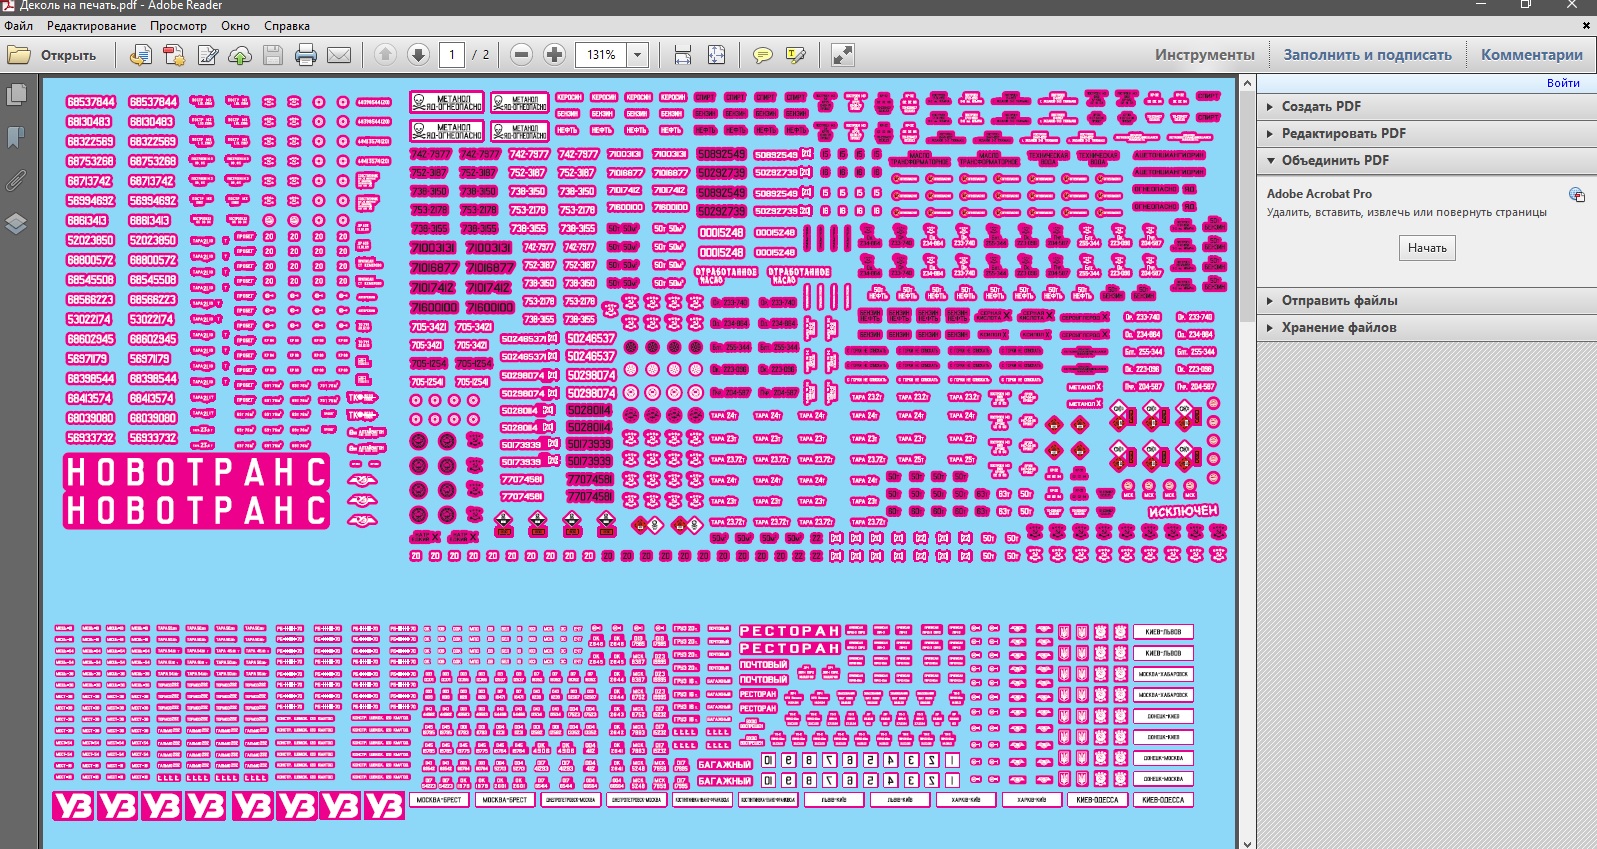Go to the next page with the down arrow
The width and height of the screenshot is (1597, 849).
tap(418, 55)
